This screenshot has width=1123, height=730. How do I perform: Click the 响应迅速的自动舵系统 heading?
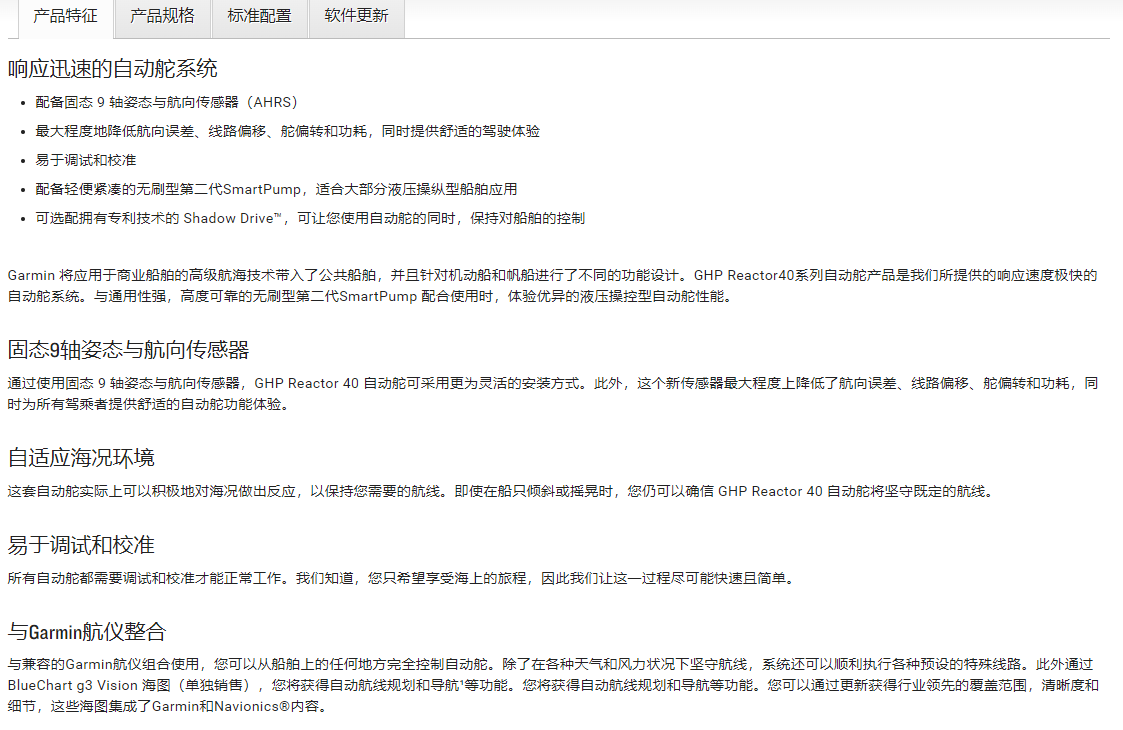(113, 69)
